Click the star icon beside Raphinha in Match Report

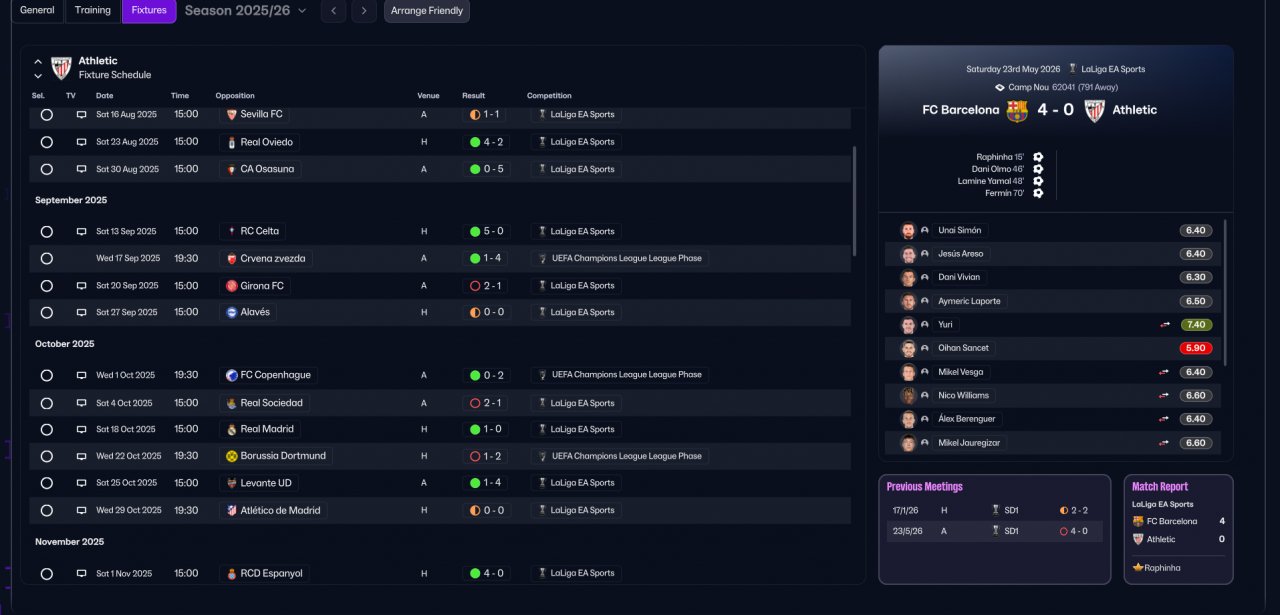pos(1138,567)
